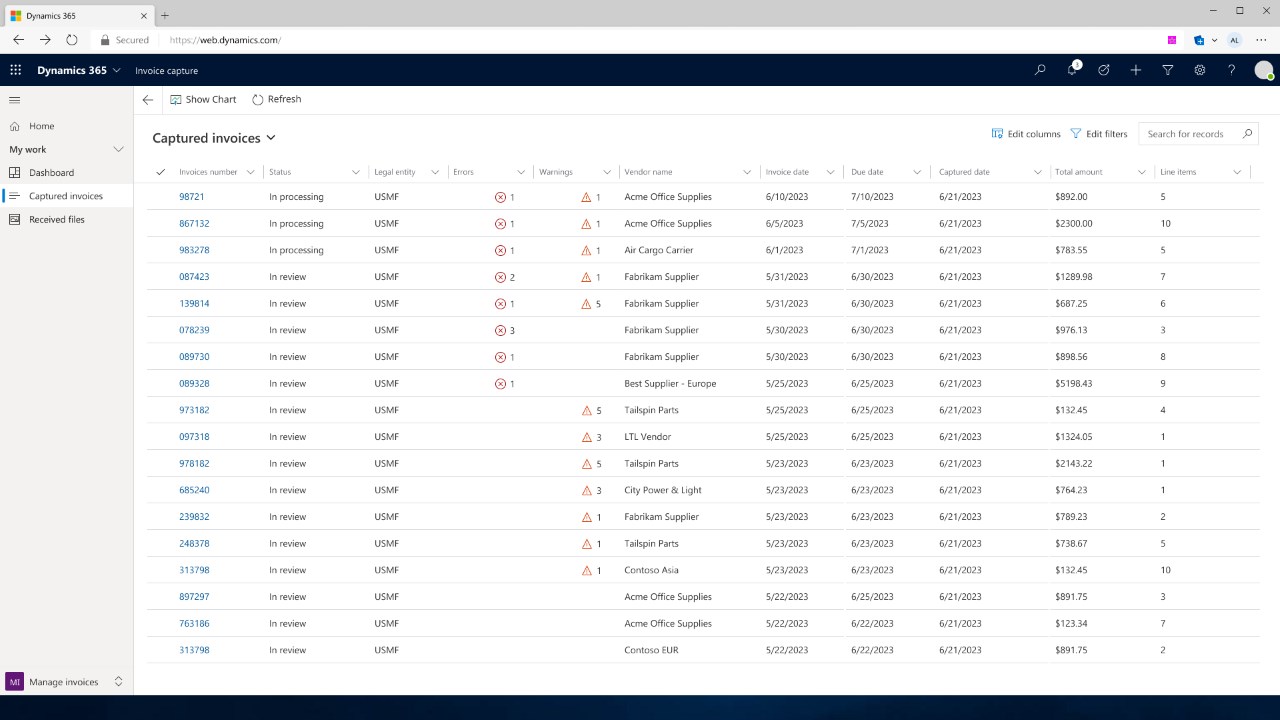This screenshot has height=720, width=1280.
Task: Click total amount $5198.43 cell
Action: coord(1074,384)
